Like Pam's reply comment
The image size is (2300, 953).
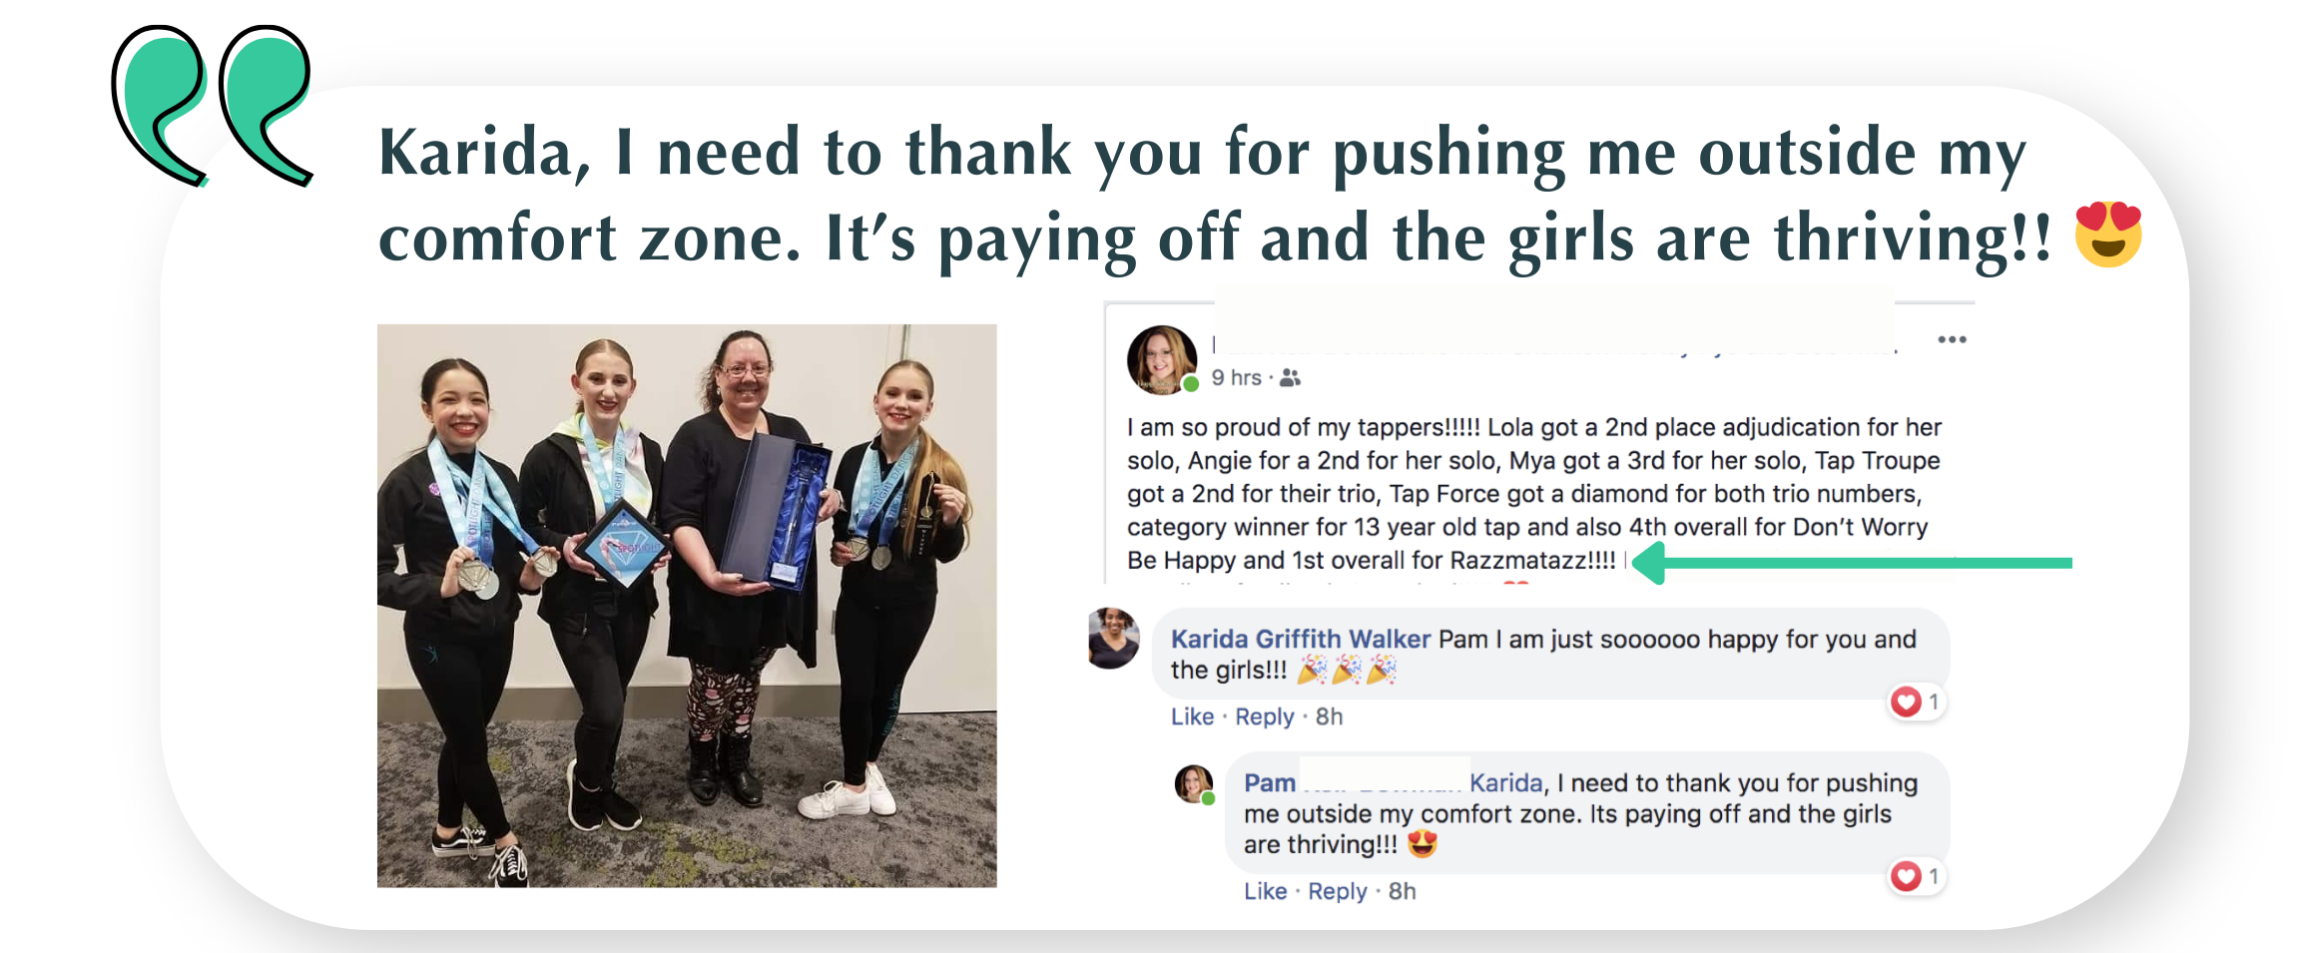point(1265,891)
